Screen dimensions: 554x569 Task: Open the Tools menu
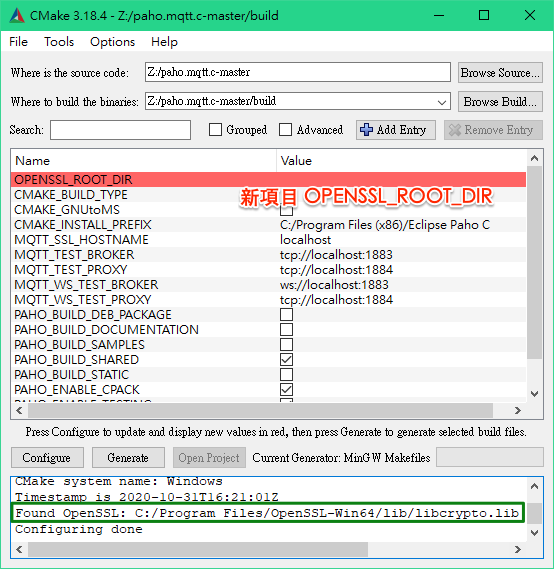(x=59, y=42)
